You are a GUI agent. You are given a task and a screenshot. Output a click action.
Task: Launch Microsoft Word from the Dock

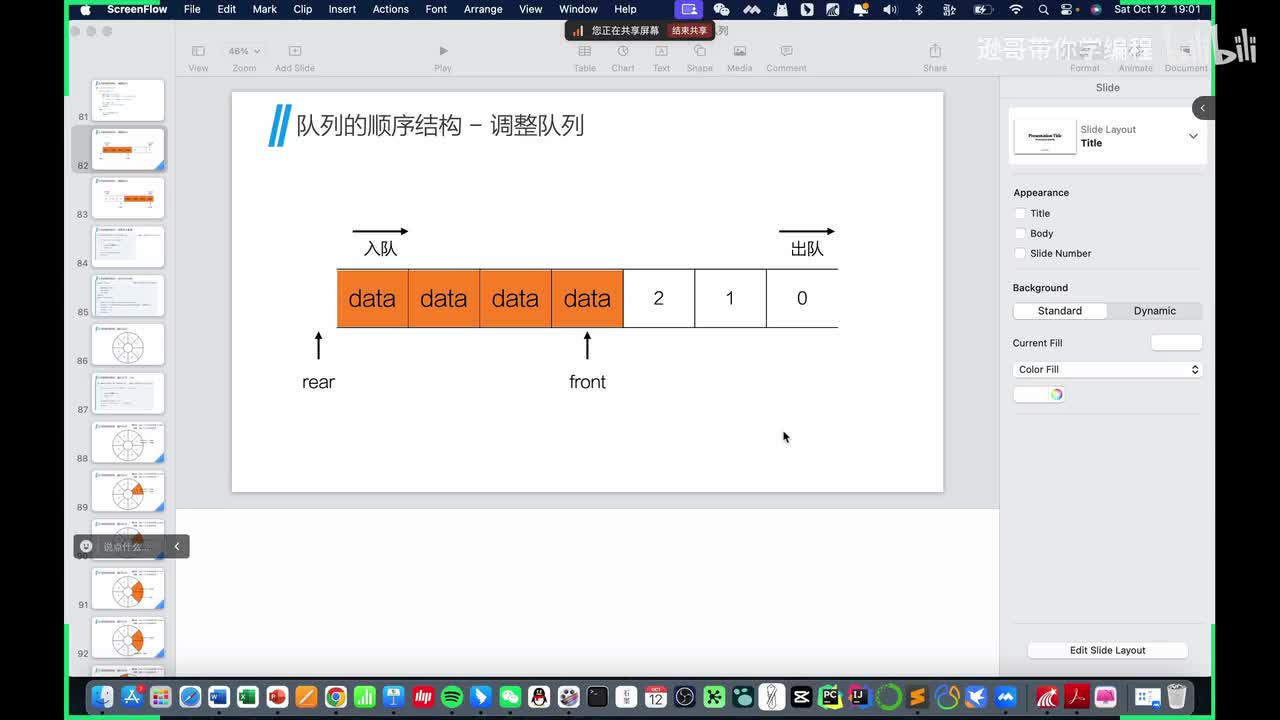(x=219, y=697)
